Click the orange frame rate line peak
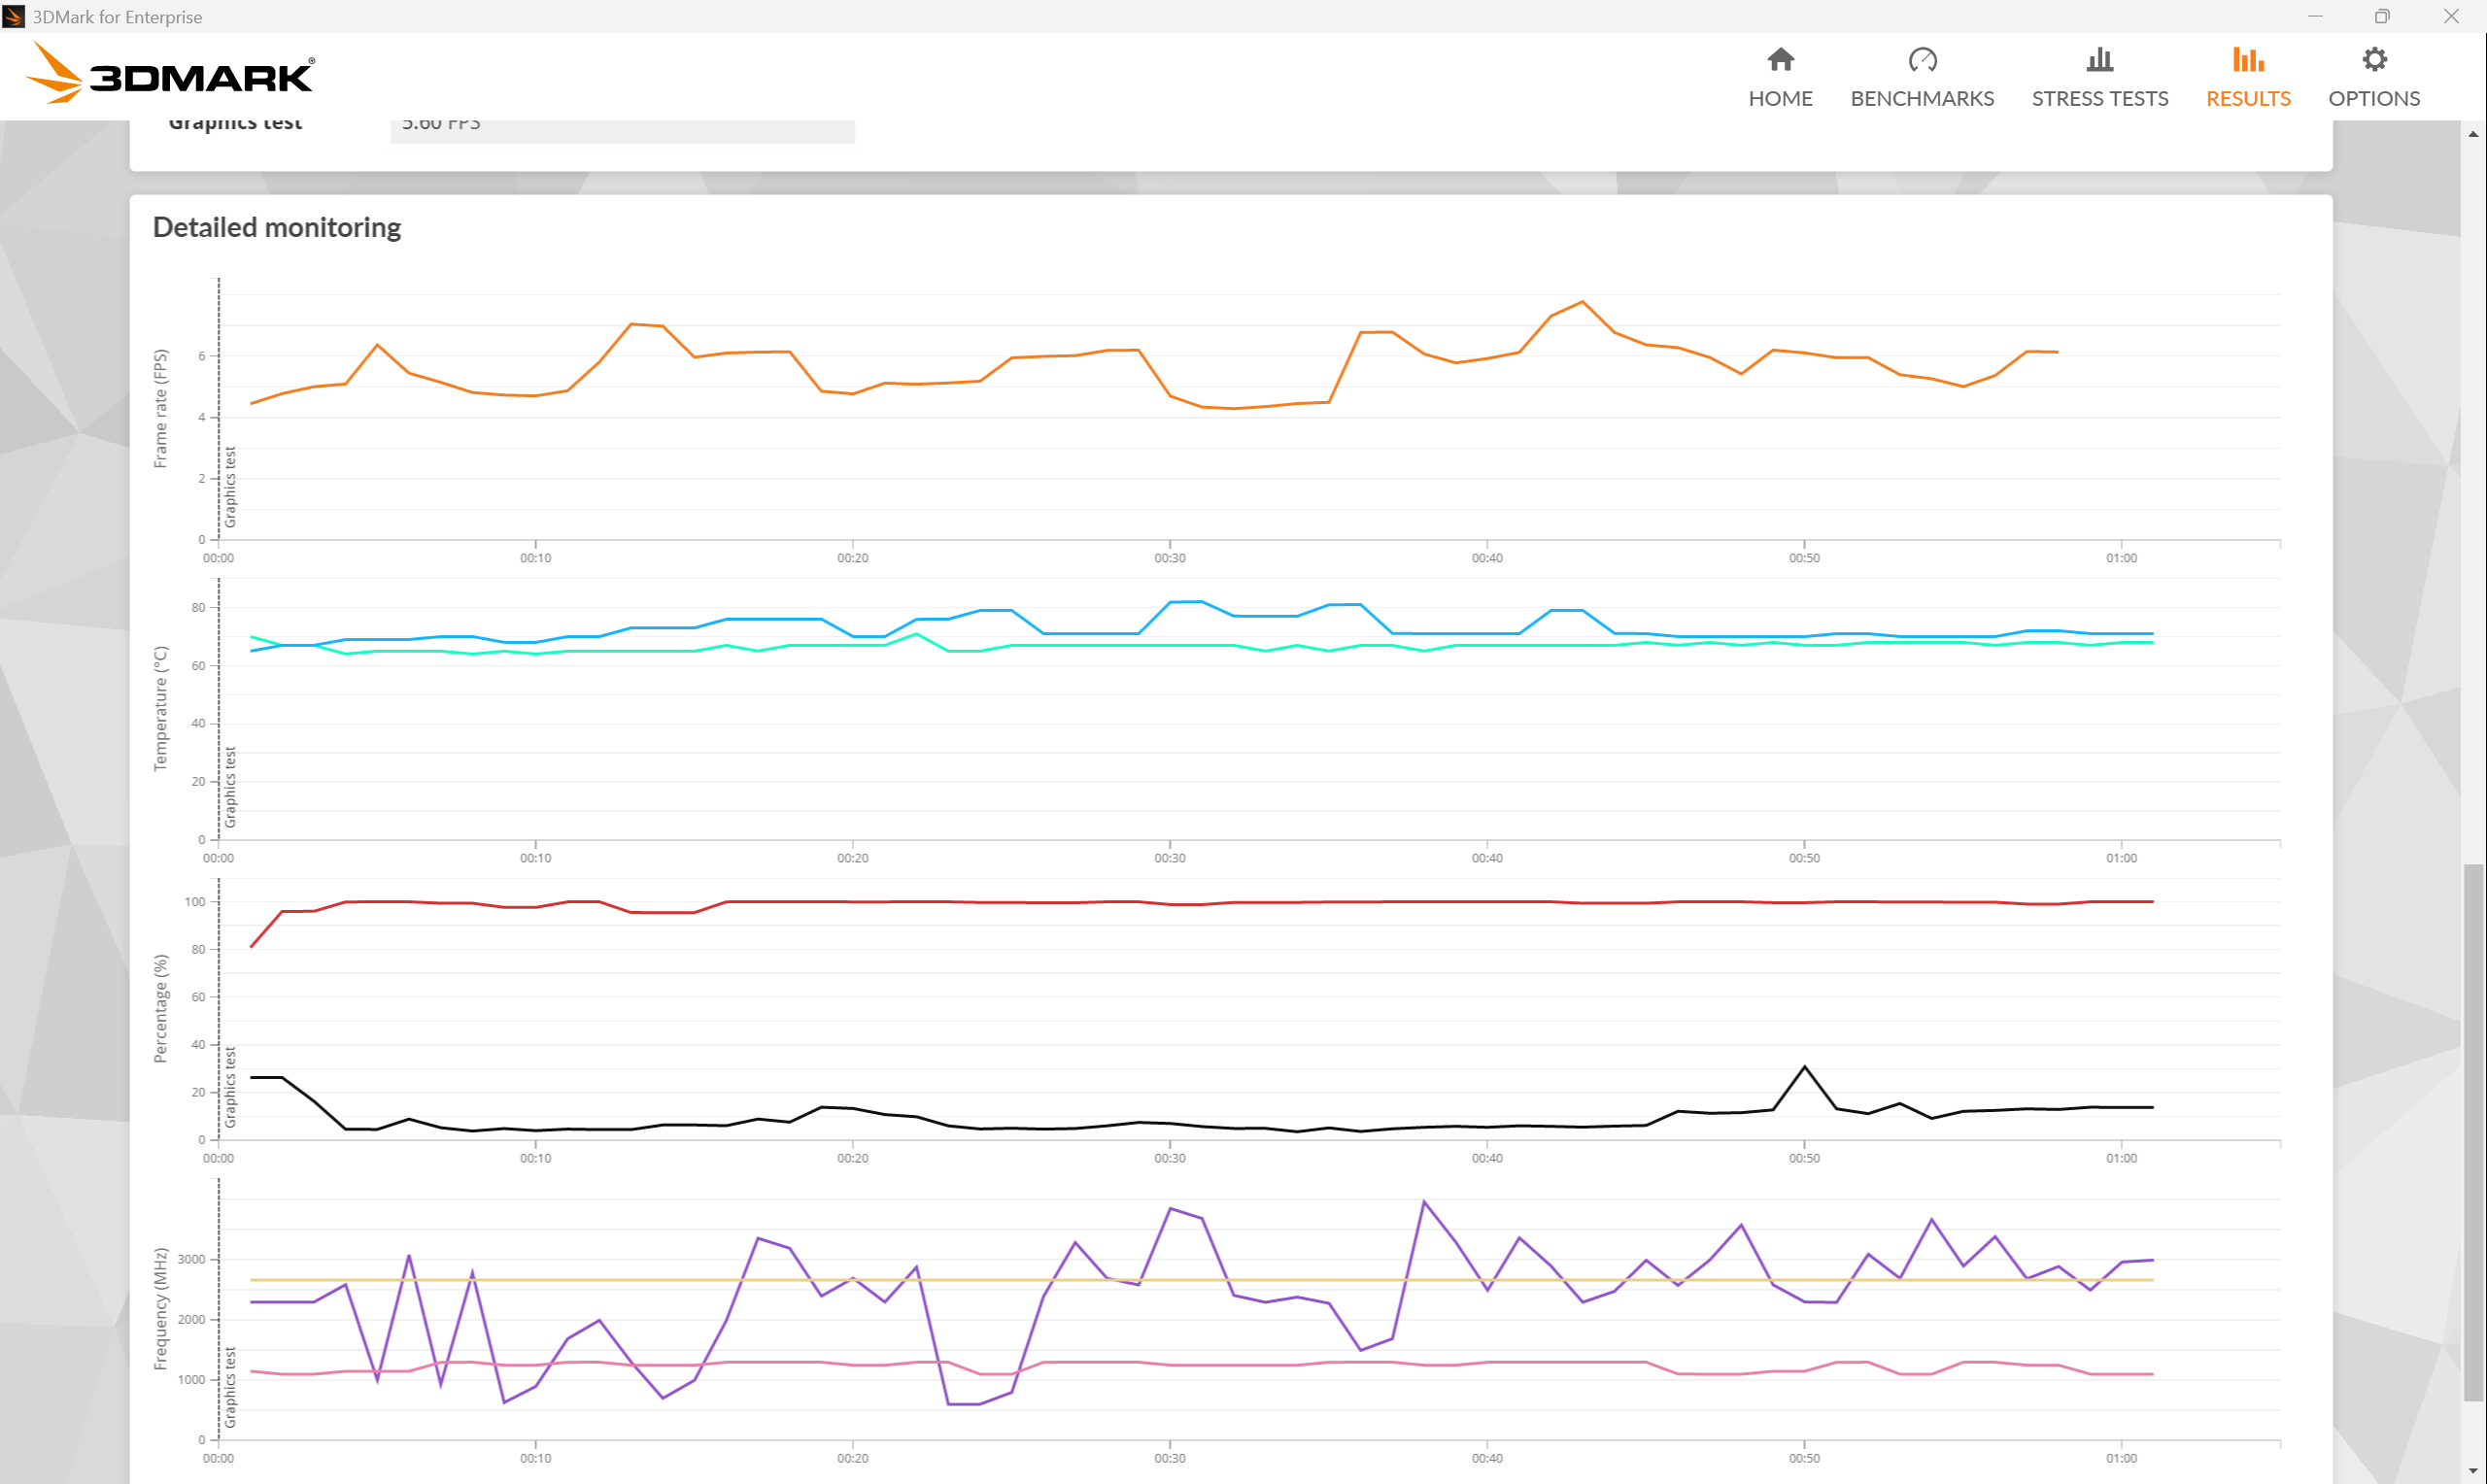2487x1484 pixels. pos(1582,302)
